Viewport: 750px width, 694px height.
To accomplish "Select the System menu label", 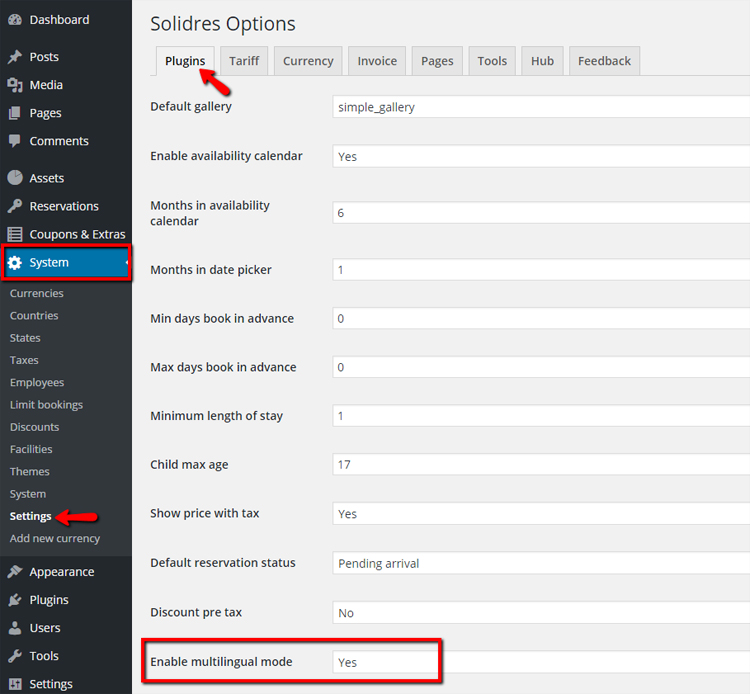I will tap(49, 263).
